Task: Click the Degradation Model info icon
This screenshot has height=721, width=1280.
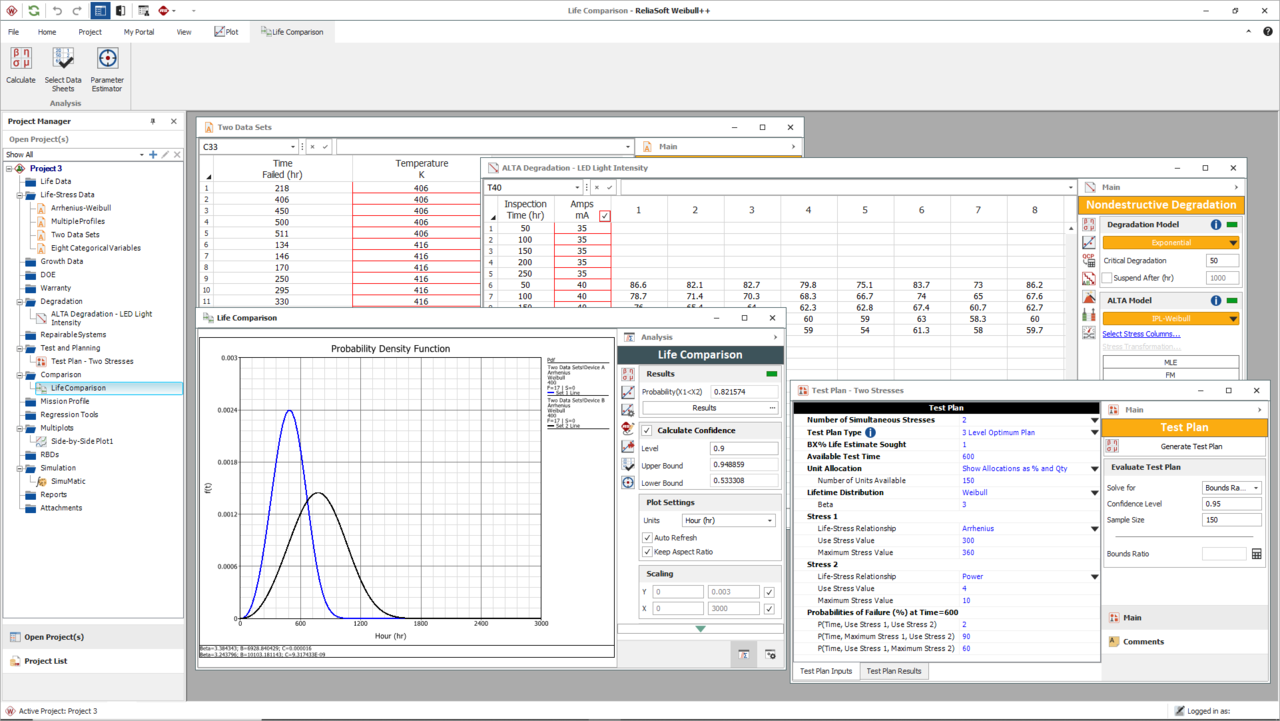Action: pyautogui.click(x=1216, y=224)
